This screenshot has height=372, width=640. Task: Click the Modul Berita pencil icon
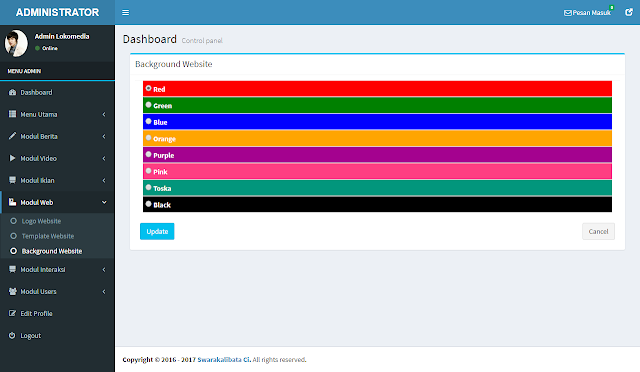(x=12, y=136)
